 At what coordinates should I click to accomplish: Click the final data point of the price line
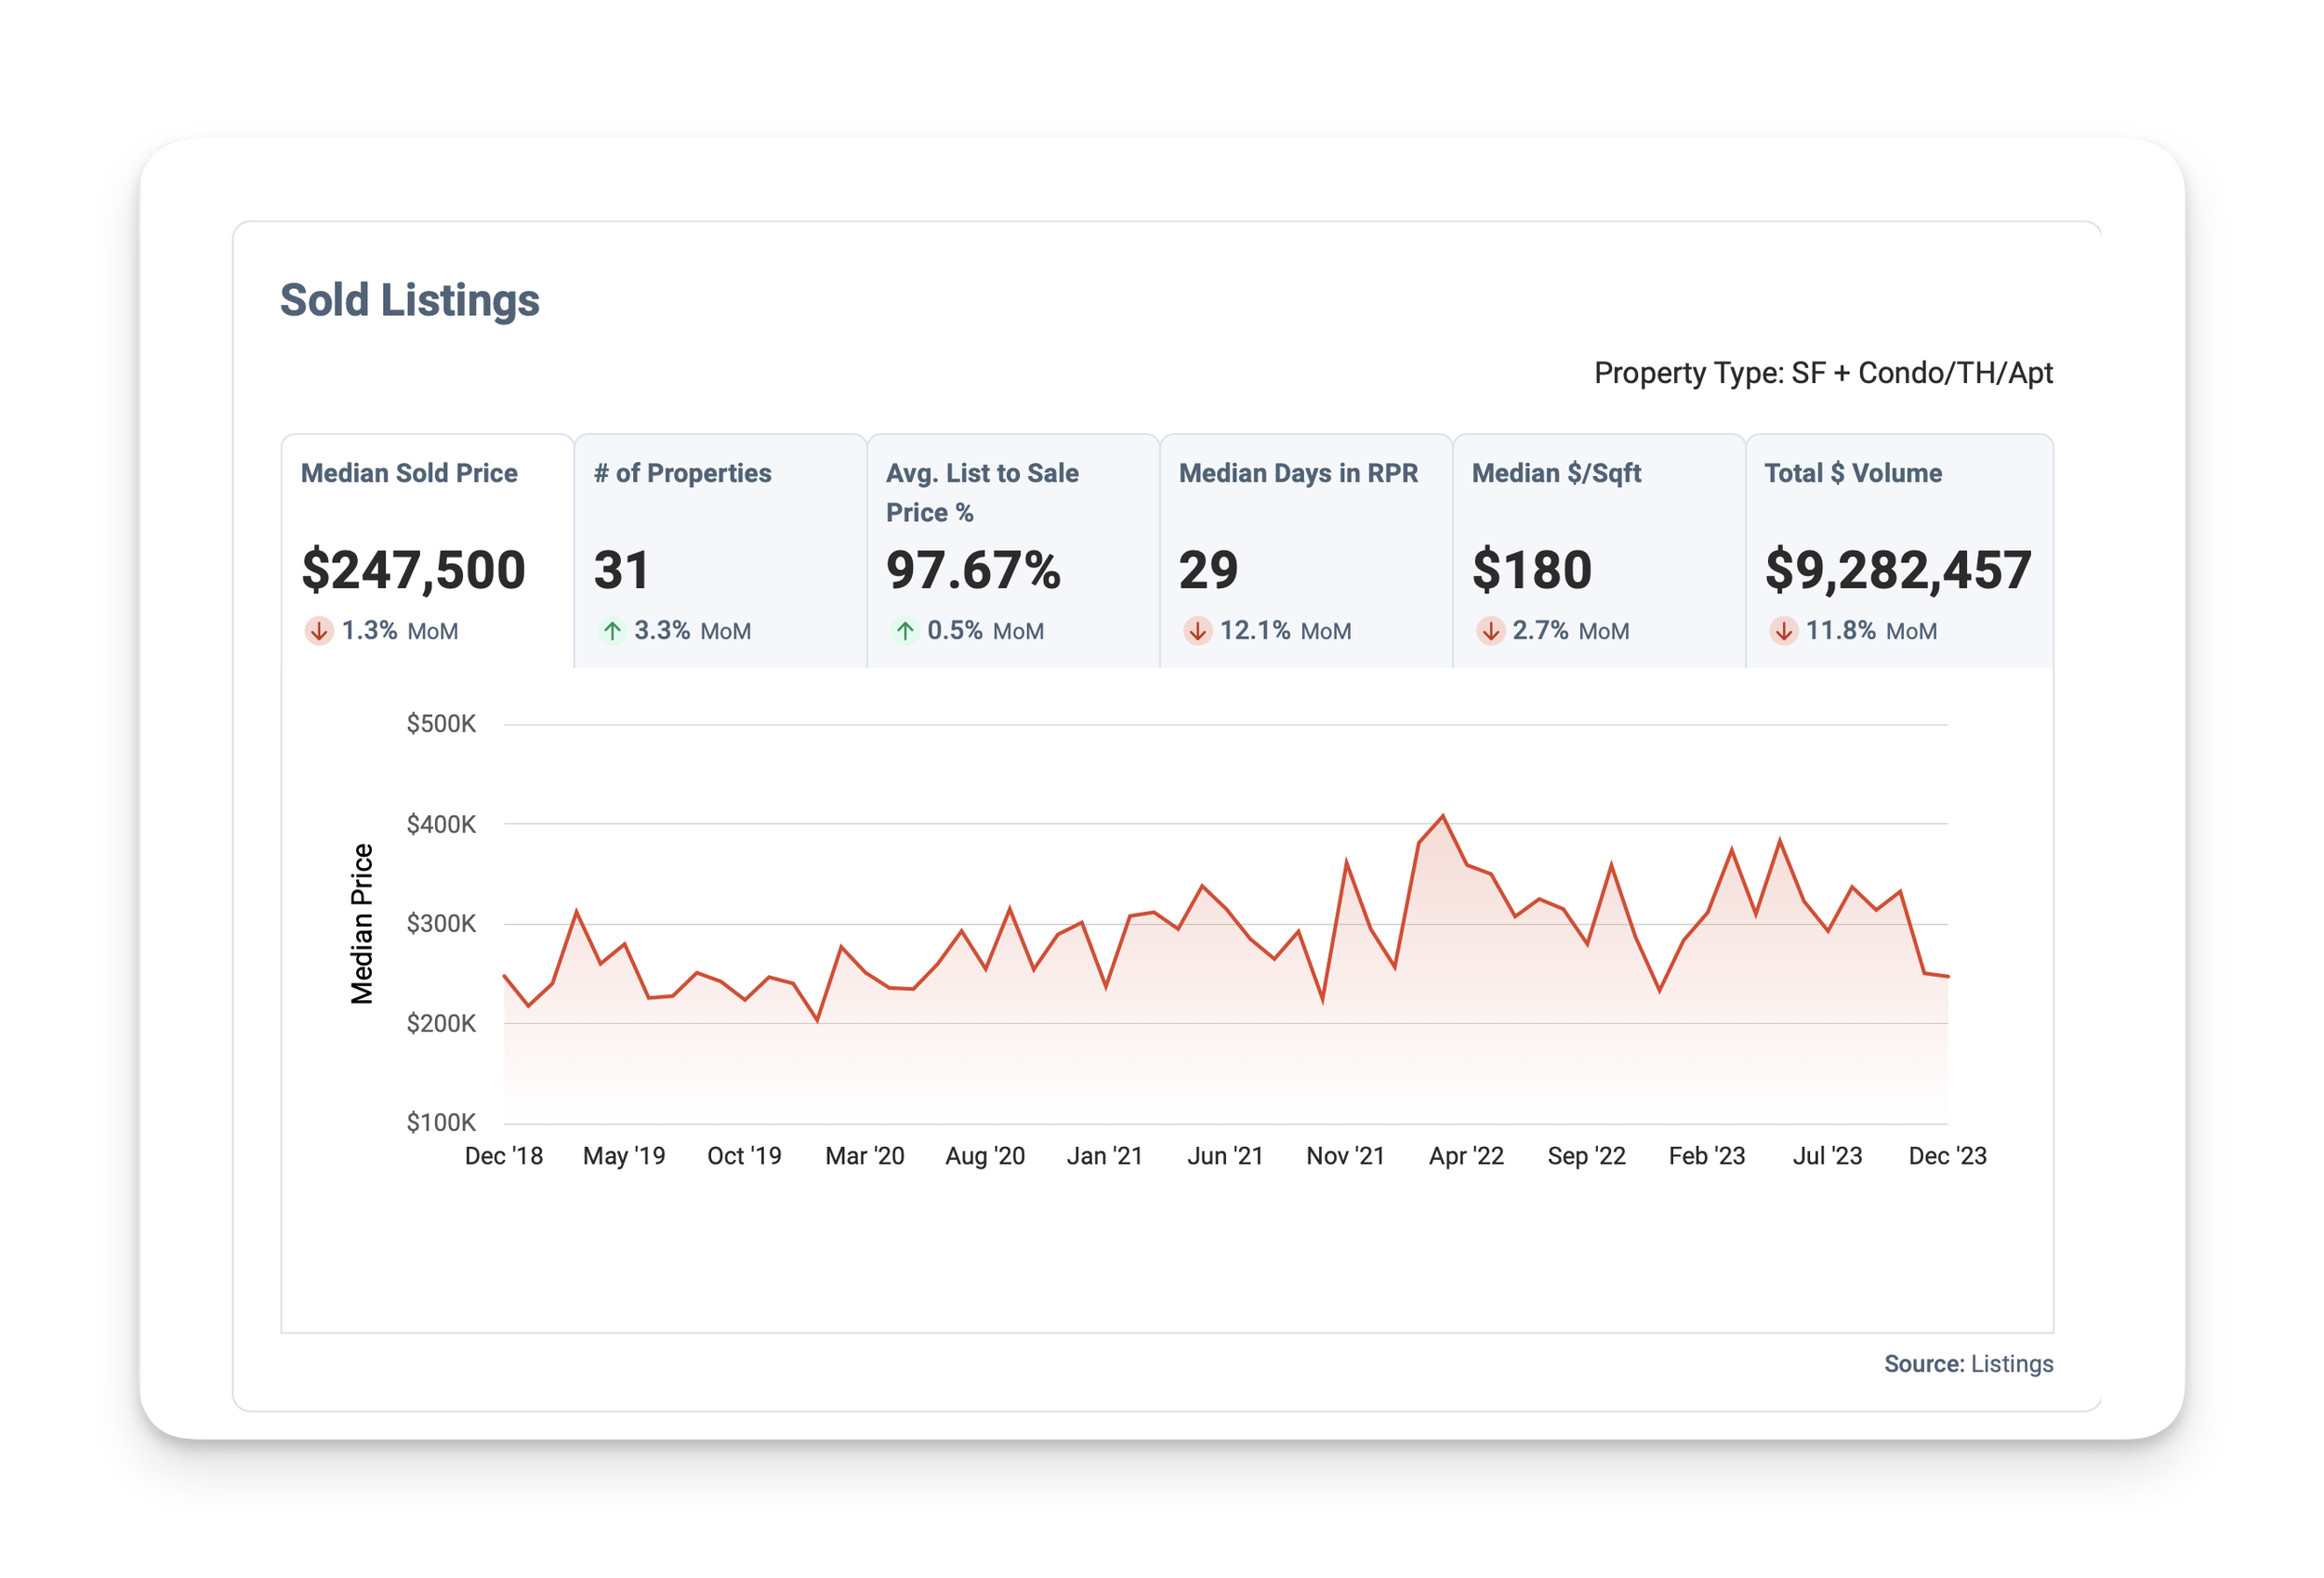click(1948, 977)
